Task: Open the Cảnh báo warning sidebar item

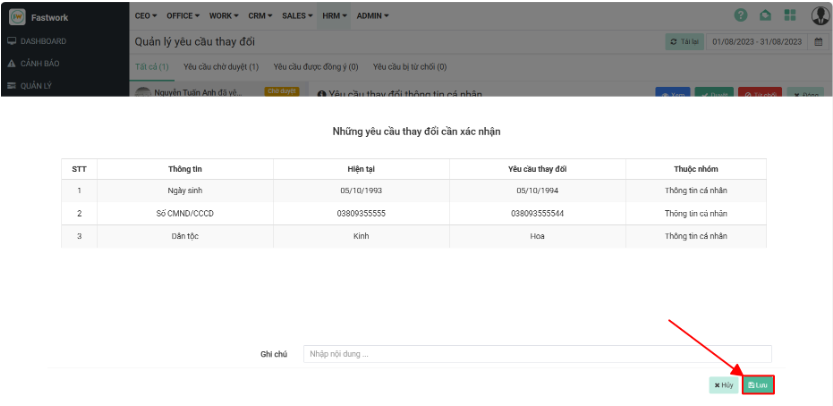Action: 40,63
